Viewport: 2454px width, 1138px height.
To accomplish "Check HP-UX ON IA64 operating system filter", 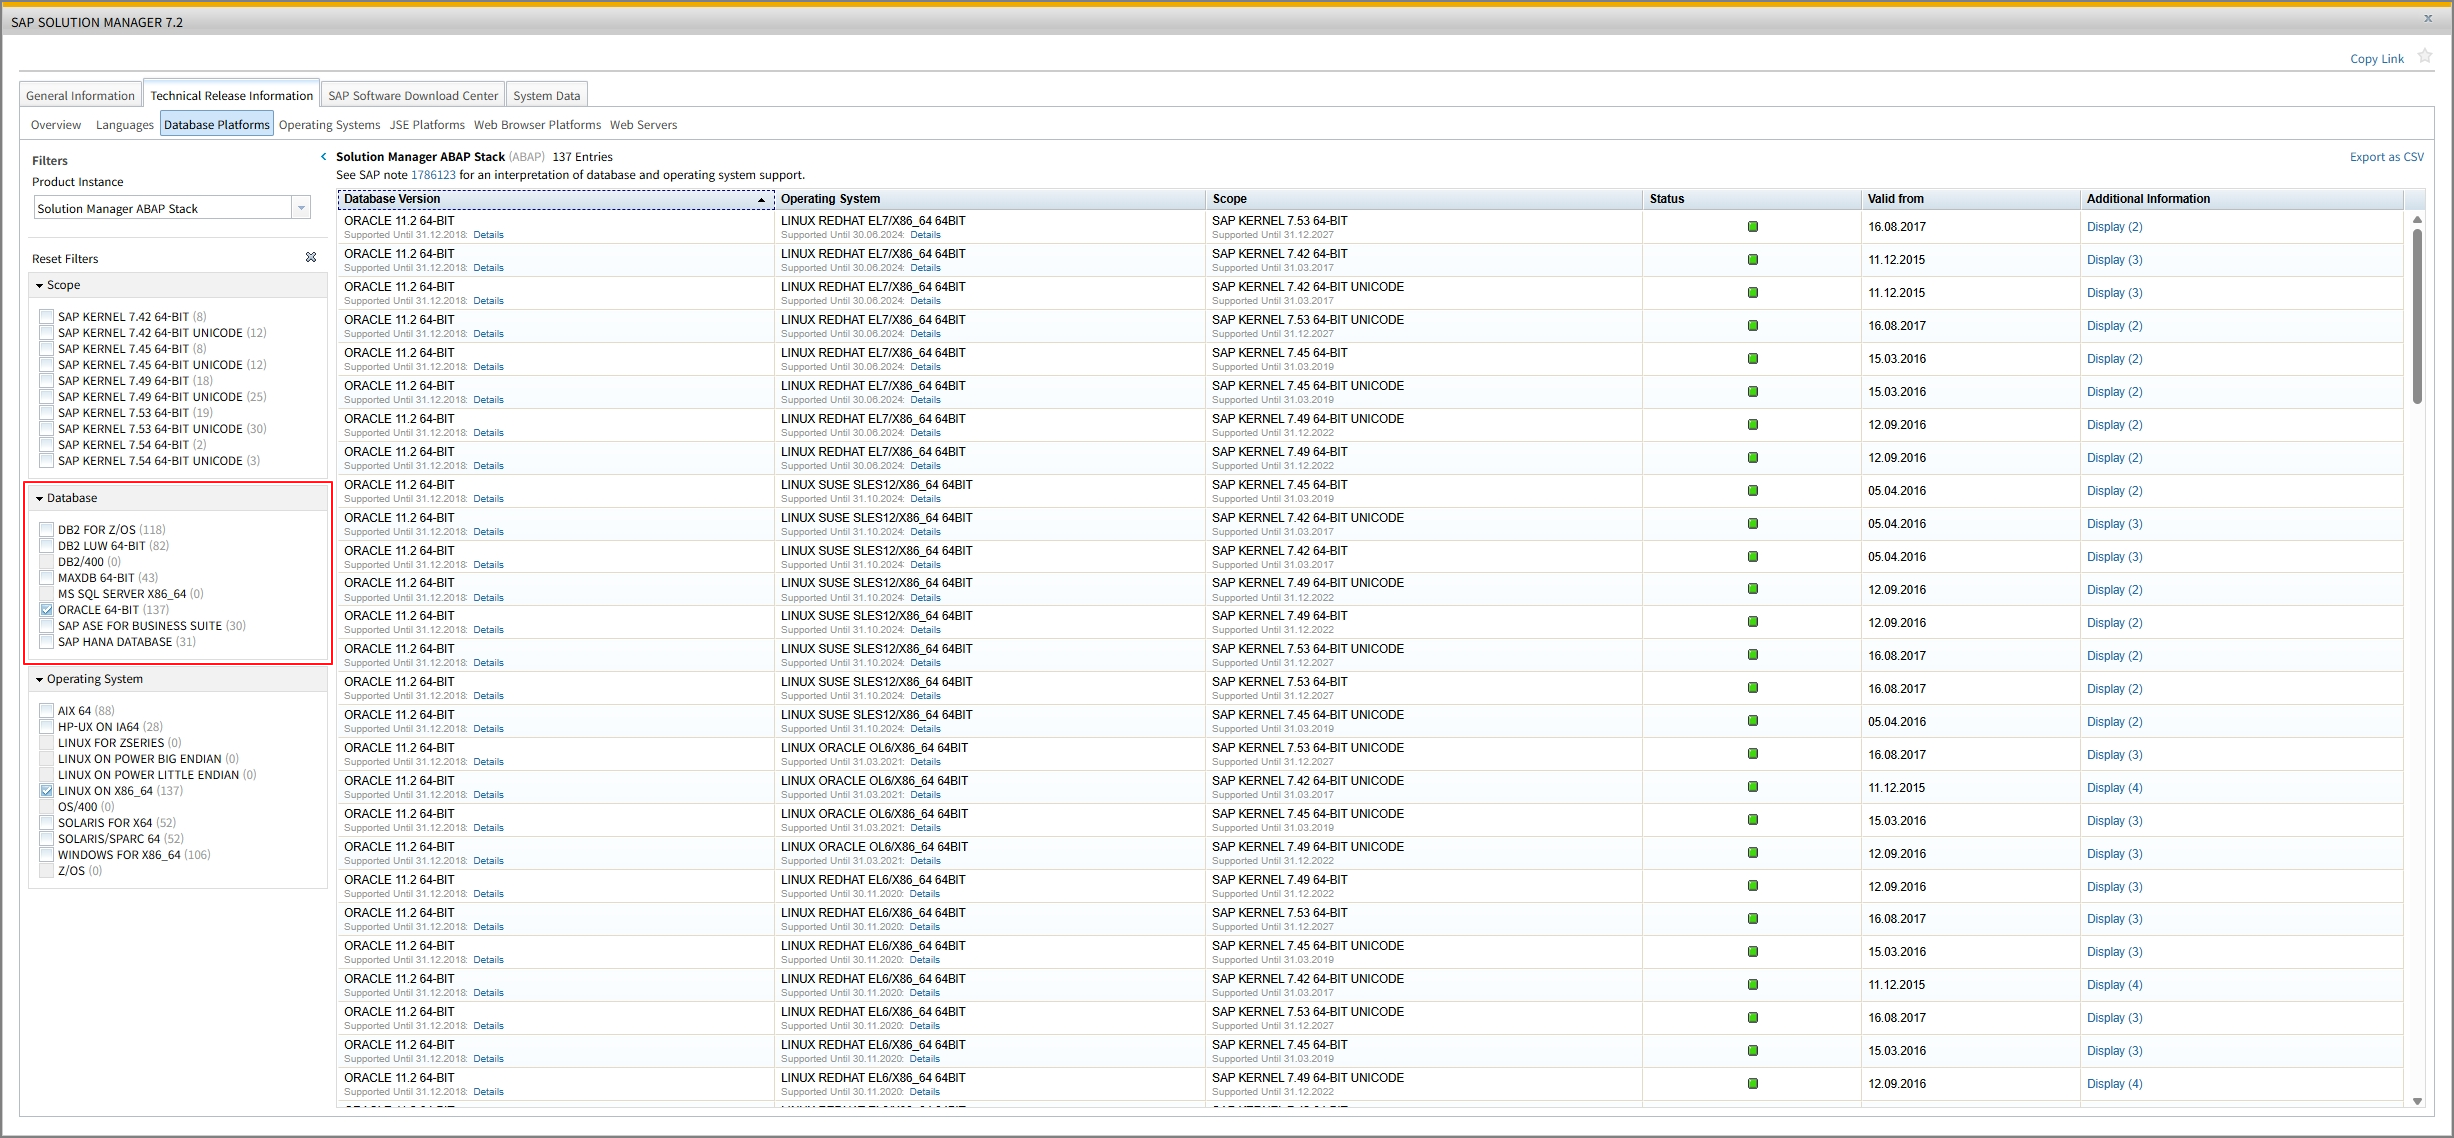I will click(46, 727).
